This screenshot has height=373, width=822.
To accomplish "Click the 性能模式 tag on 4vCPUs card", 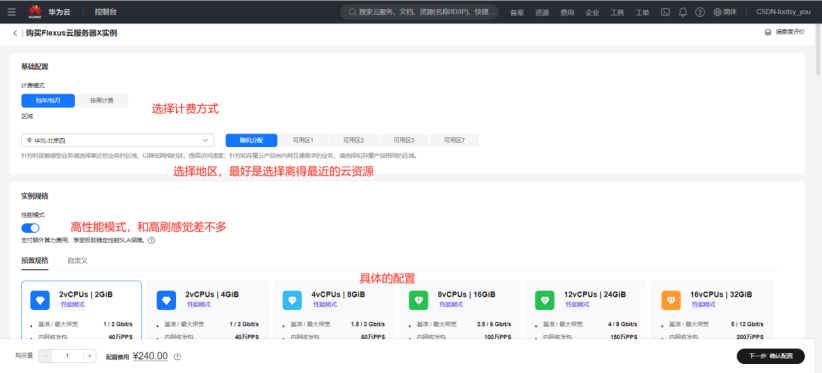I will pyautogui.click(x=325, y=304).
